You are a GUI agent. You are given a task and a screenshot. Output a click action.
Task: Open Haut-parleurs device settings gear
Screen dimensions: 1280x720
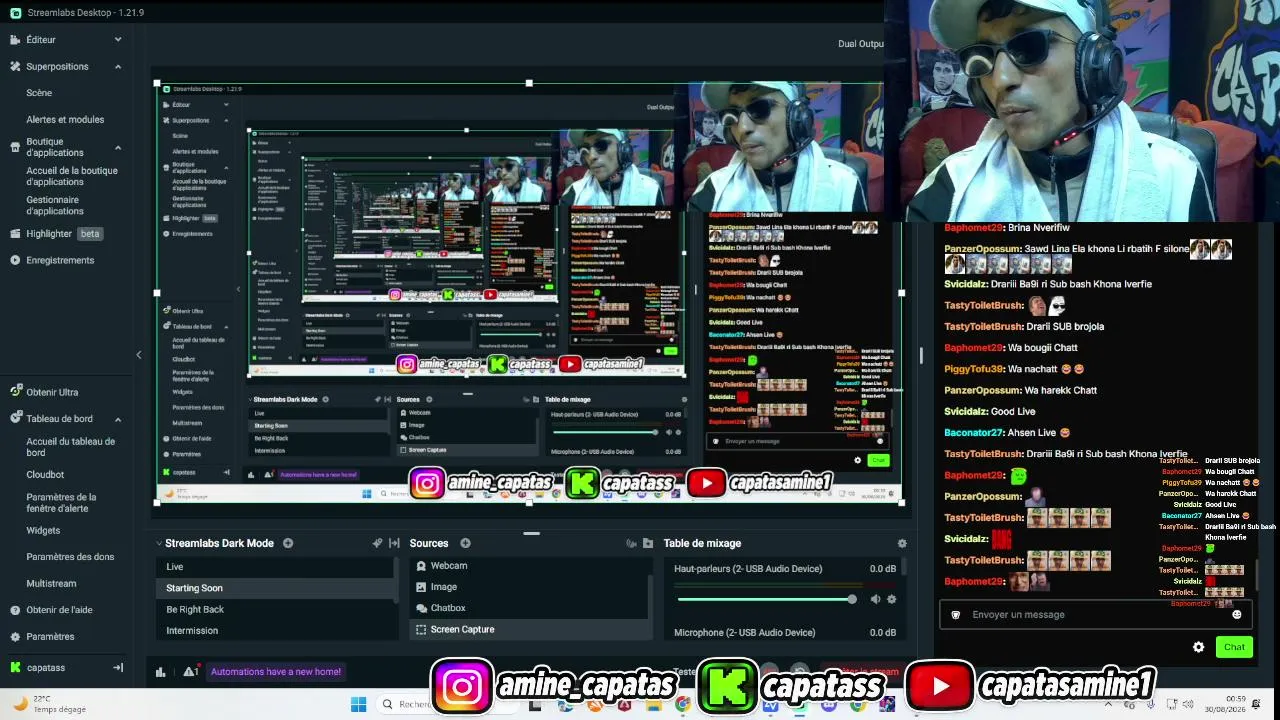(892, 599)
